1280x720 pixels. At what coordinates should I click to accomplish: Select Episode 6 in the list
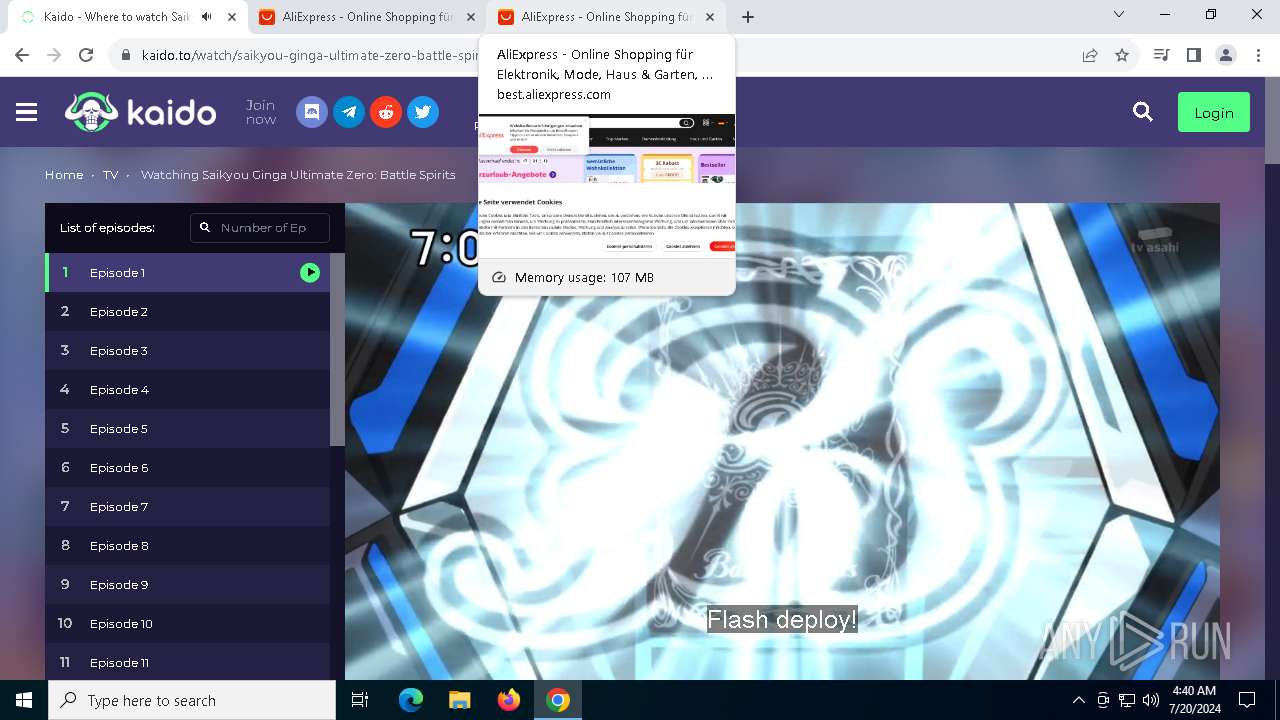(187, 467)
